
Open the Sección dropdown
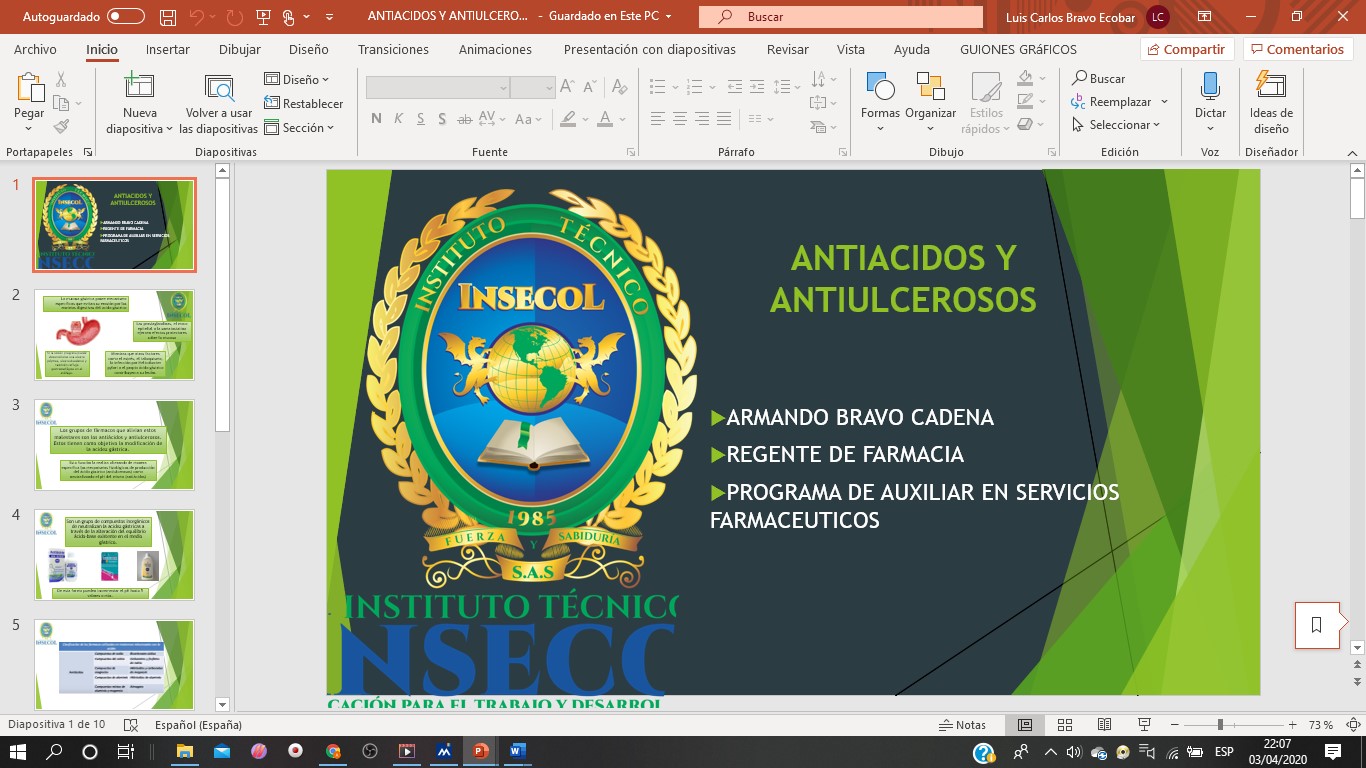[299, 128]
